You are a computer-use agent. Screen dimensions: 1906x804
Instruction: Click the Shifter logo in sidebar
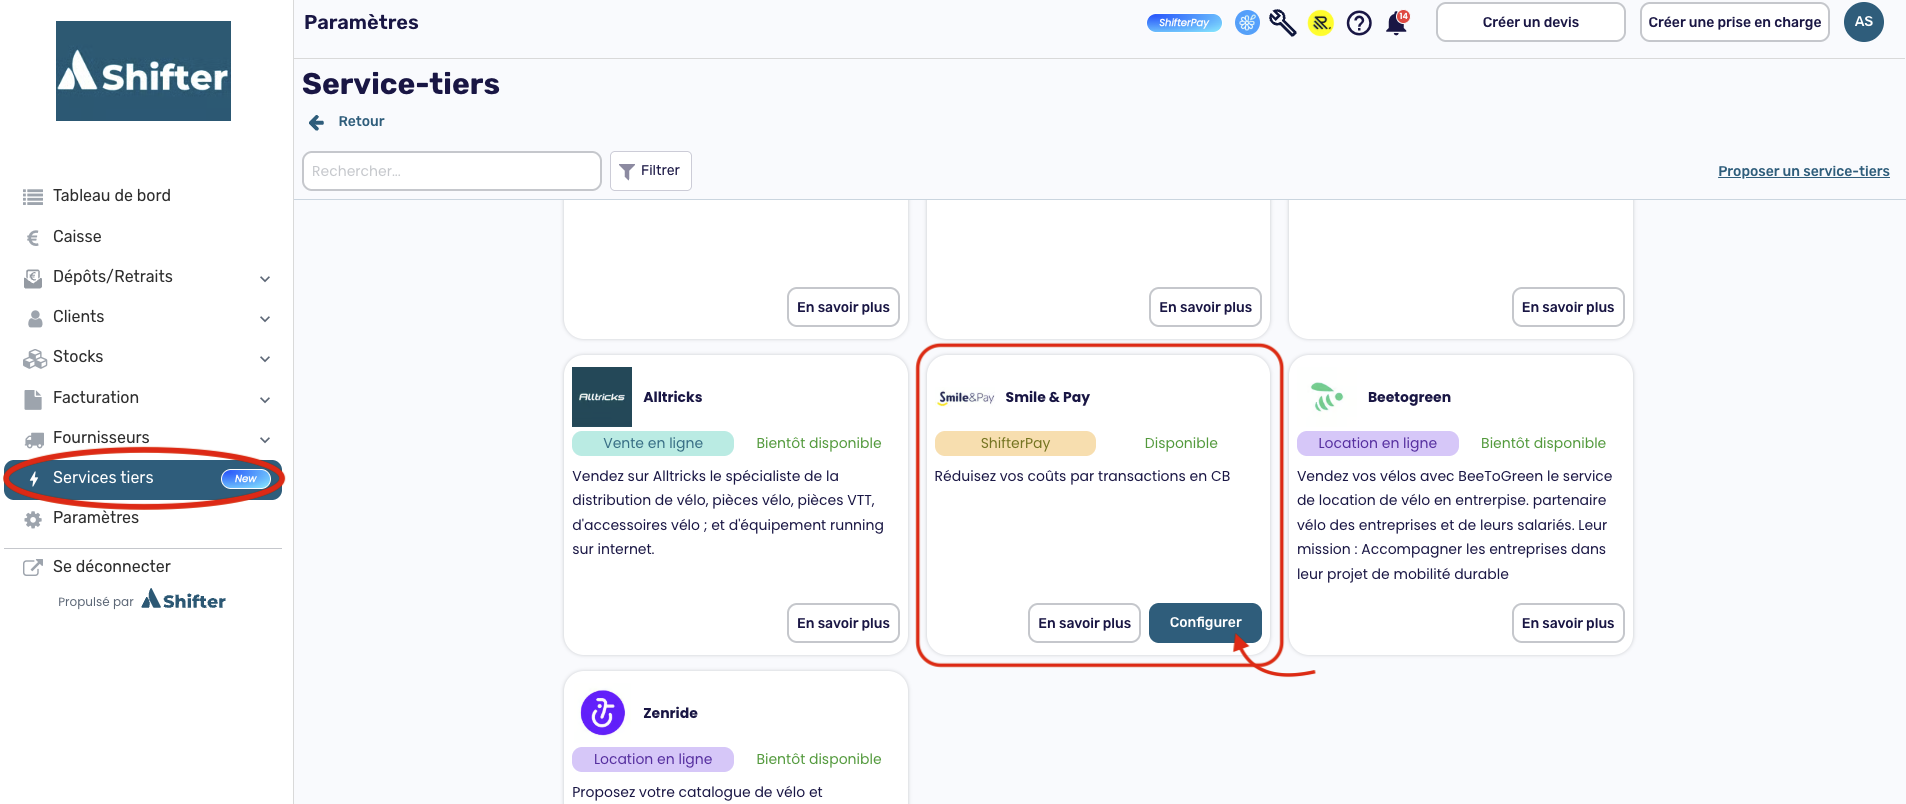(143, 71)
